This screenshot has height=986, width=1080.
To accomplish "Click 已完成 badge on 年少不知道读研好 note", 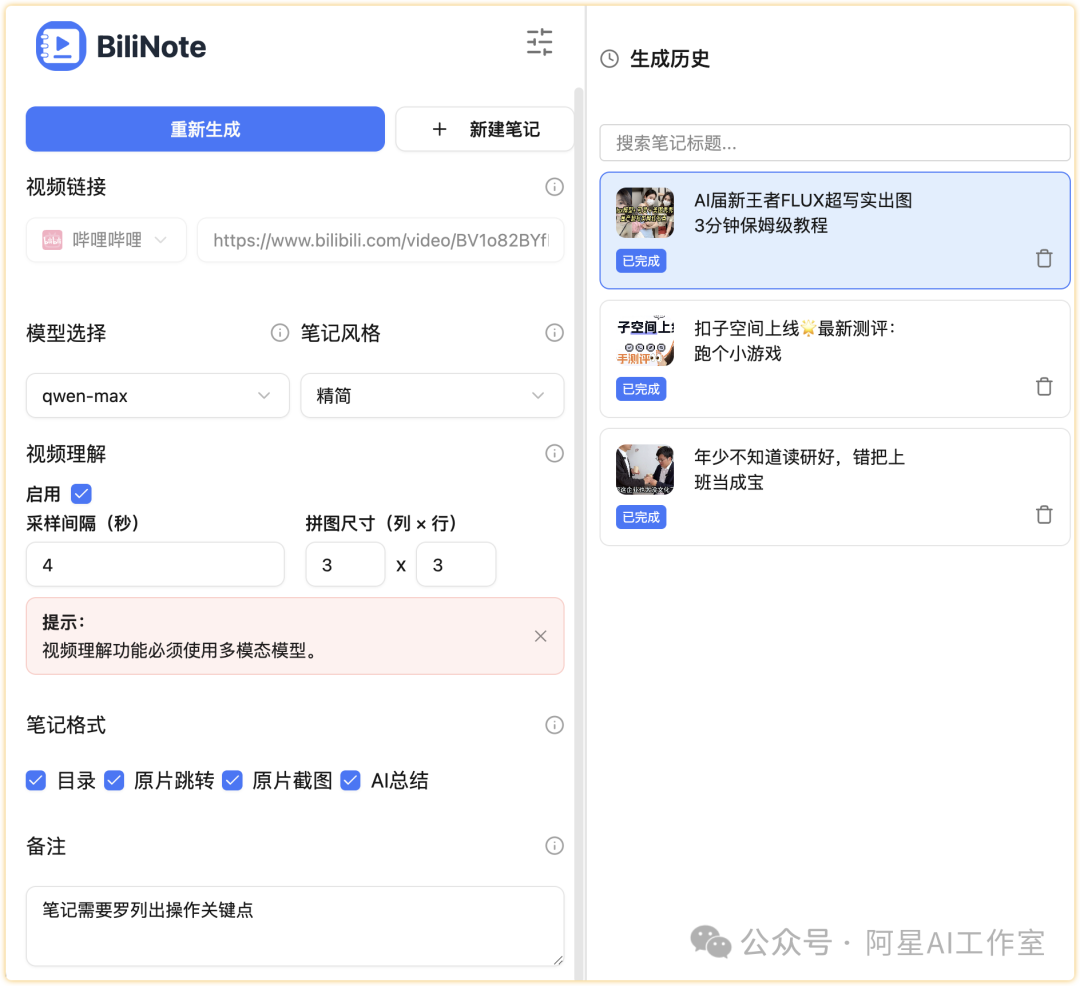I will 641,517.
